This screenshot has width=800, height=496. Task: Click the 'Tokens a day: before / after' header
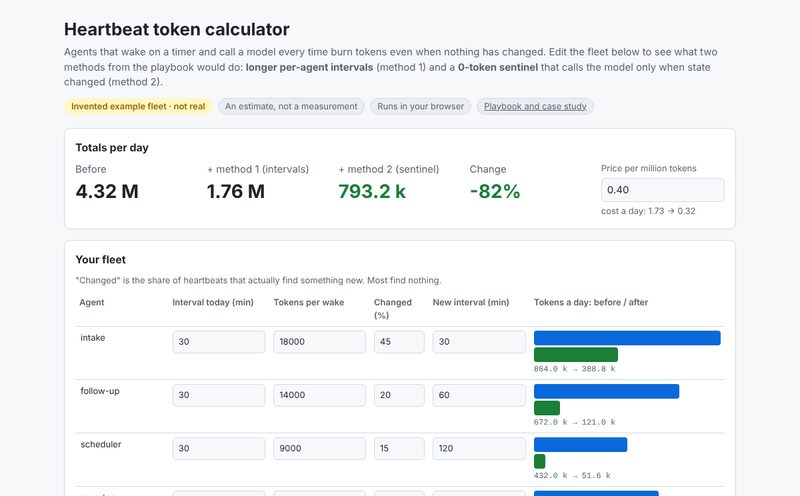pos(591,302)
